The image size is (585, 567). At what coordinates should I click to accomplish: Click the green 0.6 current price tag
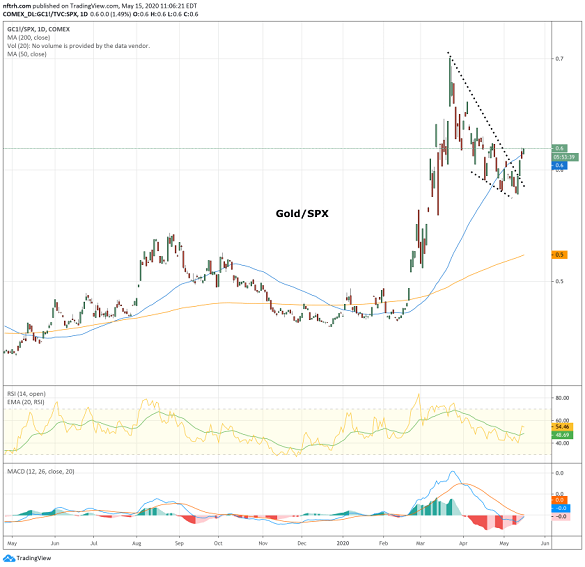pos(559,148)
